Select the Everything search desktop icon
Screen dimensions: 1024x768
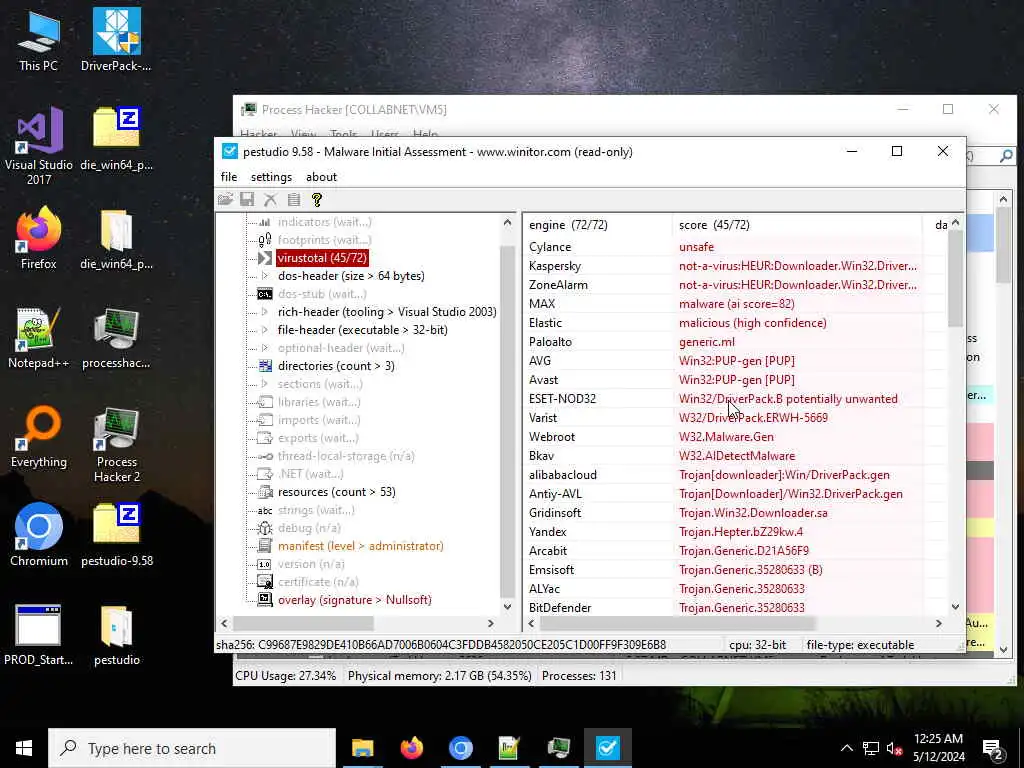39,436
